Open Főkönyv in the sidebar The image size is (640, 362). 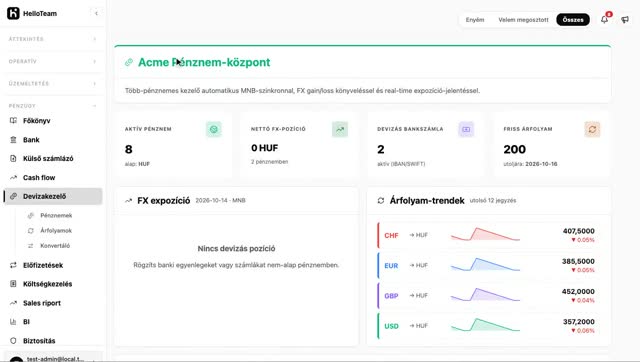(x=53, y=121)
